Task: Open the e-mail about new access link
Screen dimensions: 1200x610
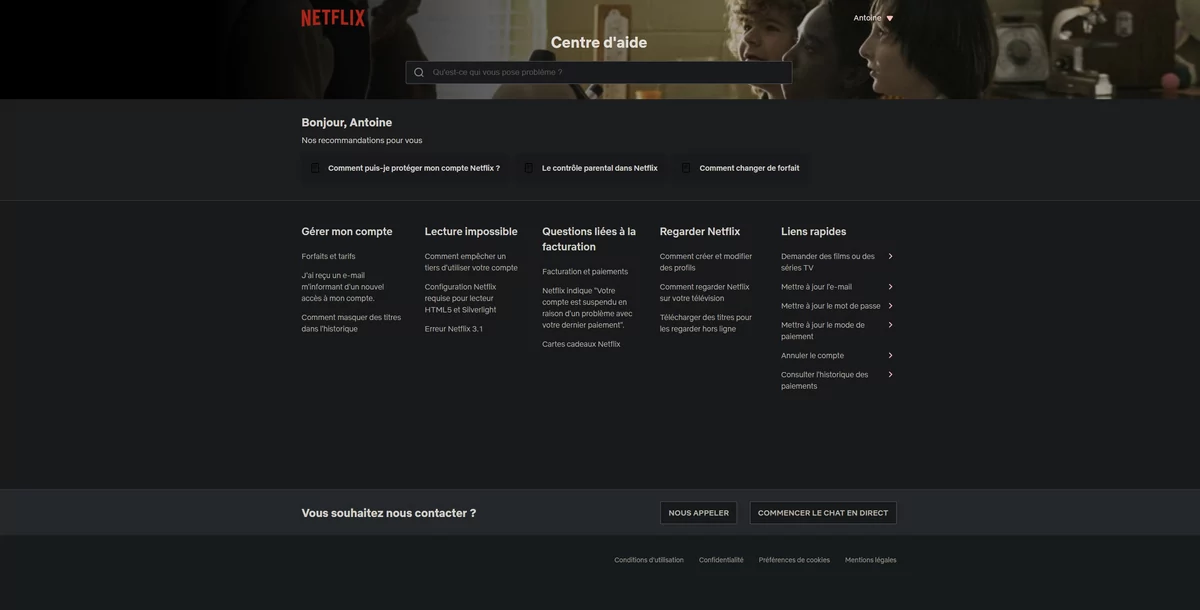Action: pos(343,287)
